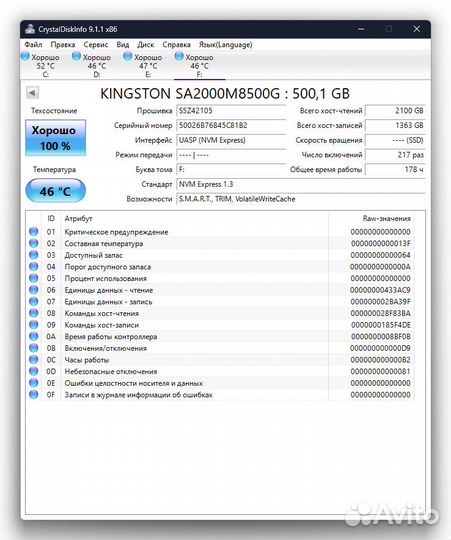Image resolution: width=451 pixels, height=540 pixels.
Task: Select Критическое предупреждение attribute text
Action: click(116, 232)
